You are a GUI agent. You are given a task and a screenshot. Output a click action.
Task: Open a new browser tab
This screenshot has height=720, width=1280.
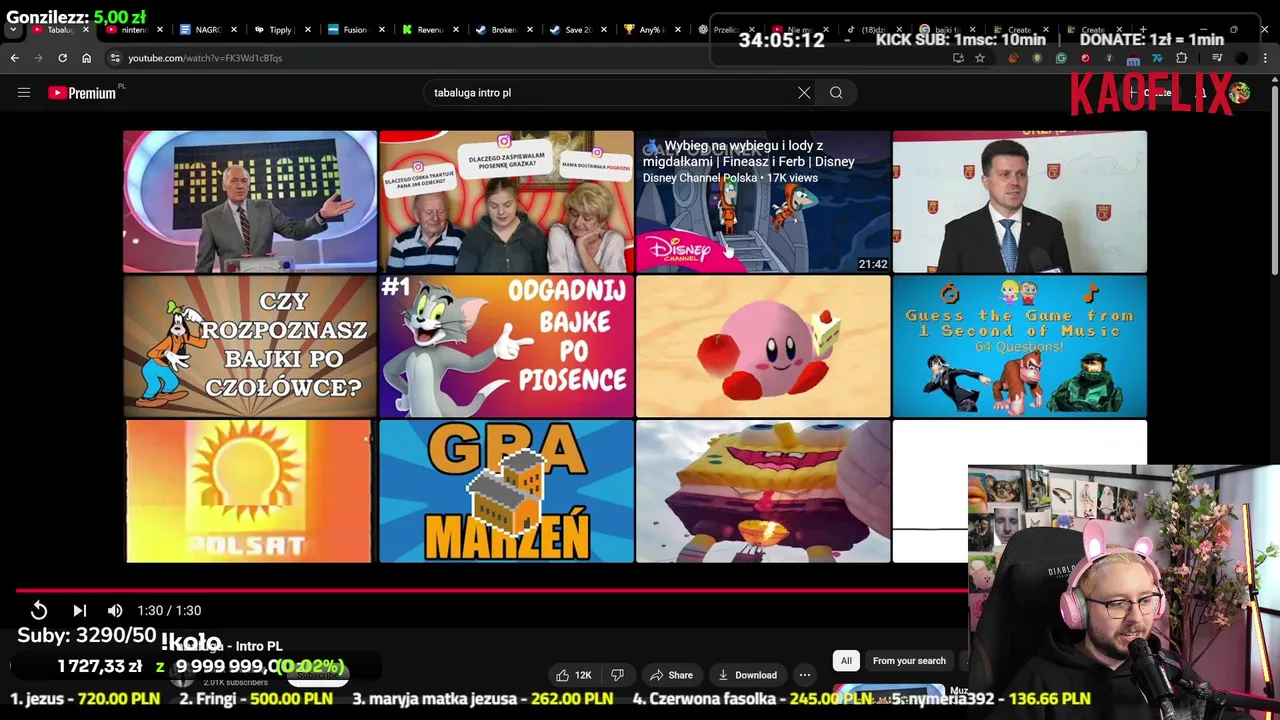tap(1143, 29)
